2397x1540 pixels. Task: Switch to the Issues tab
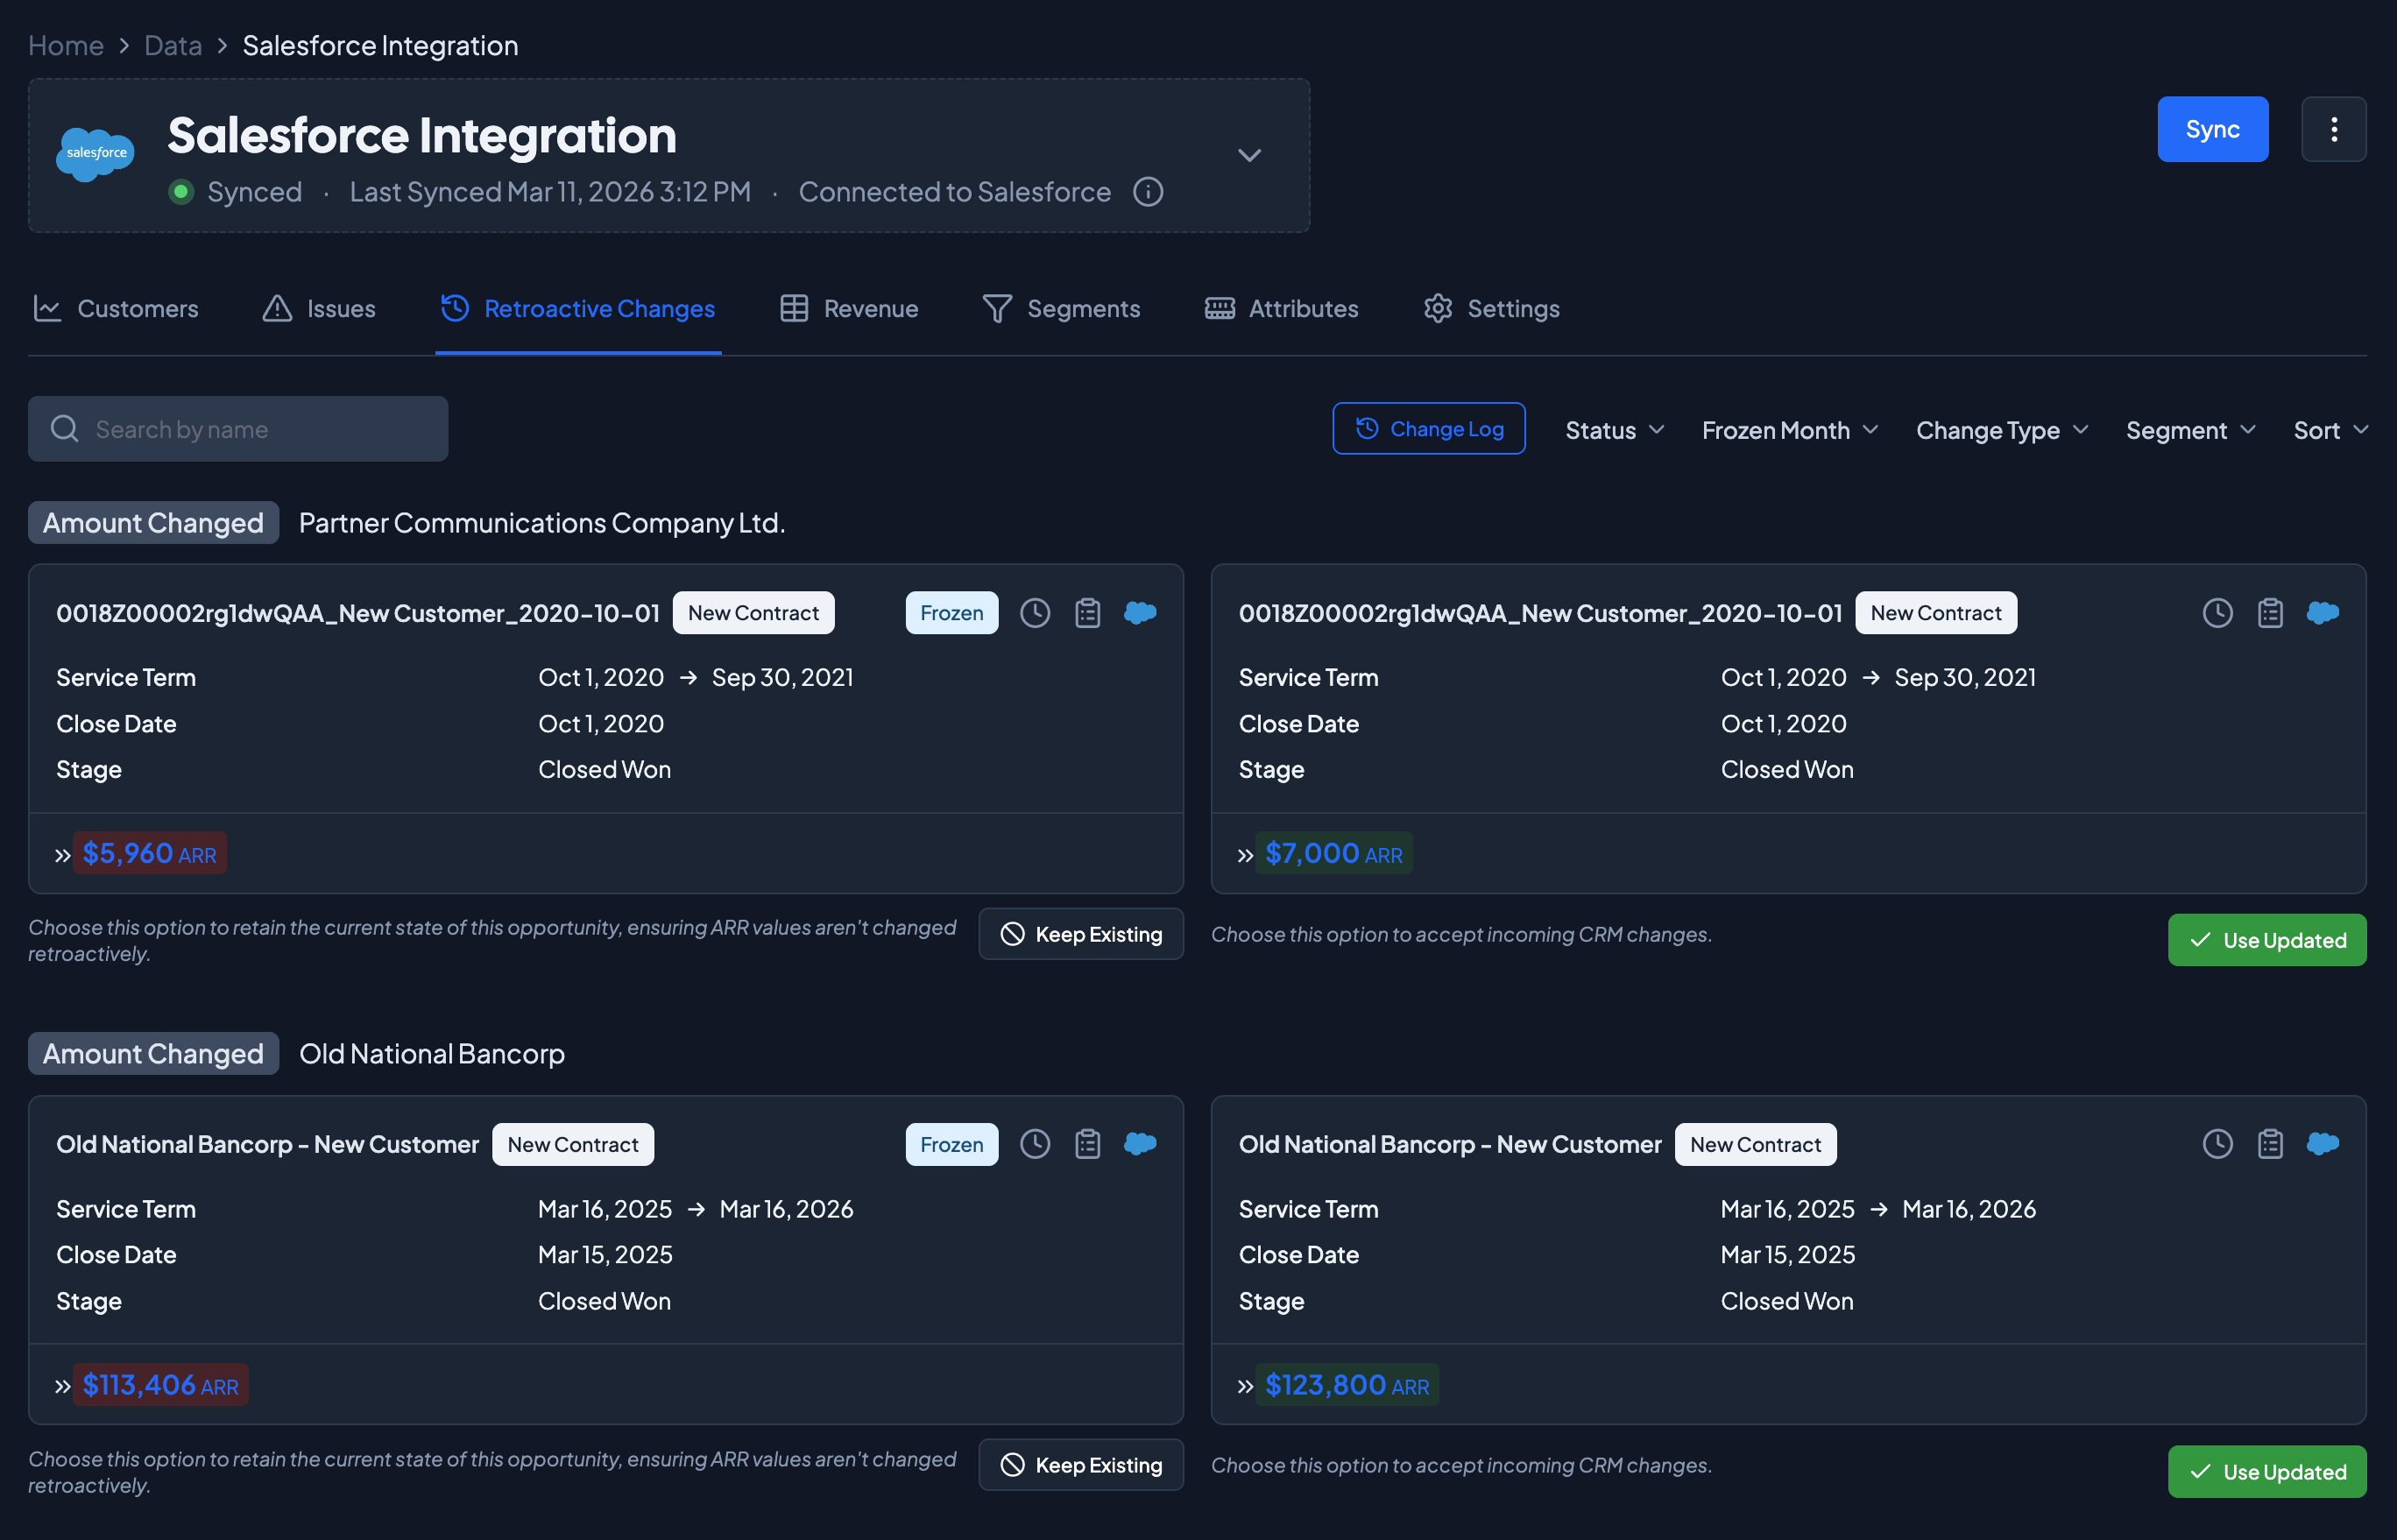coord(319,309)
